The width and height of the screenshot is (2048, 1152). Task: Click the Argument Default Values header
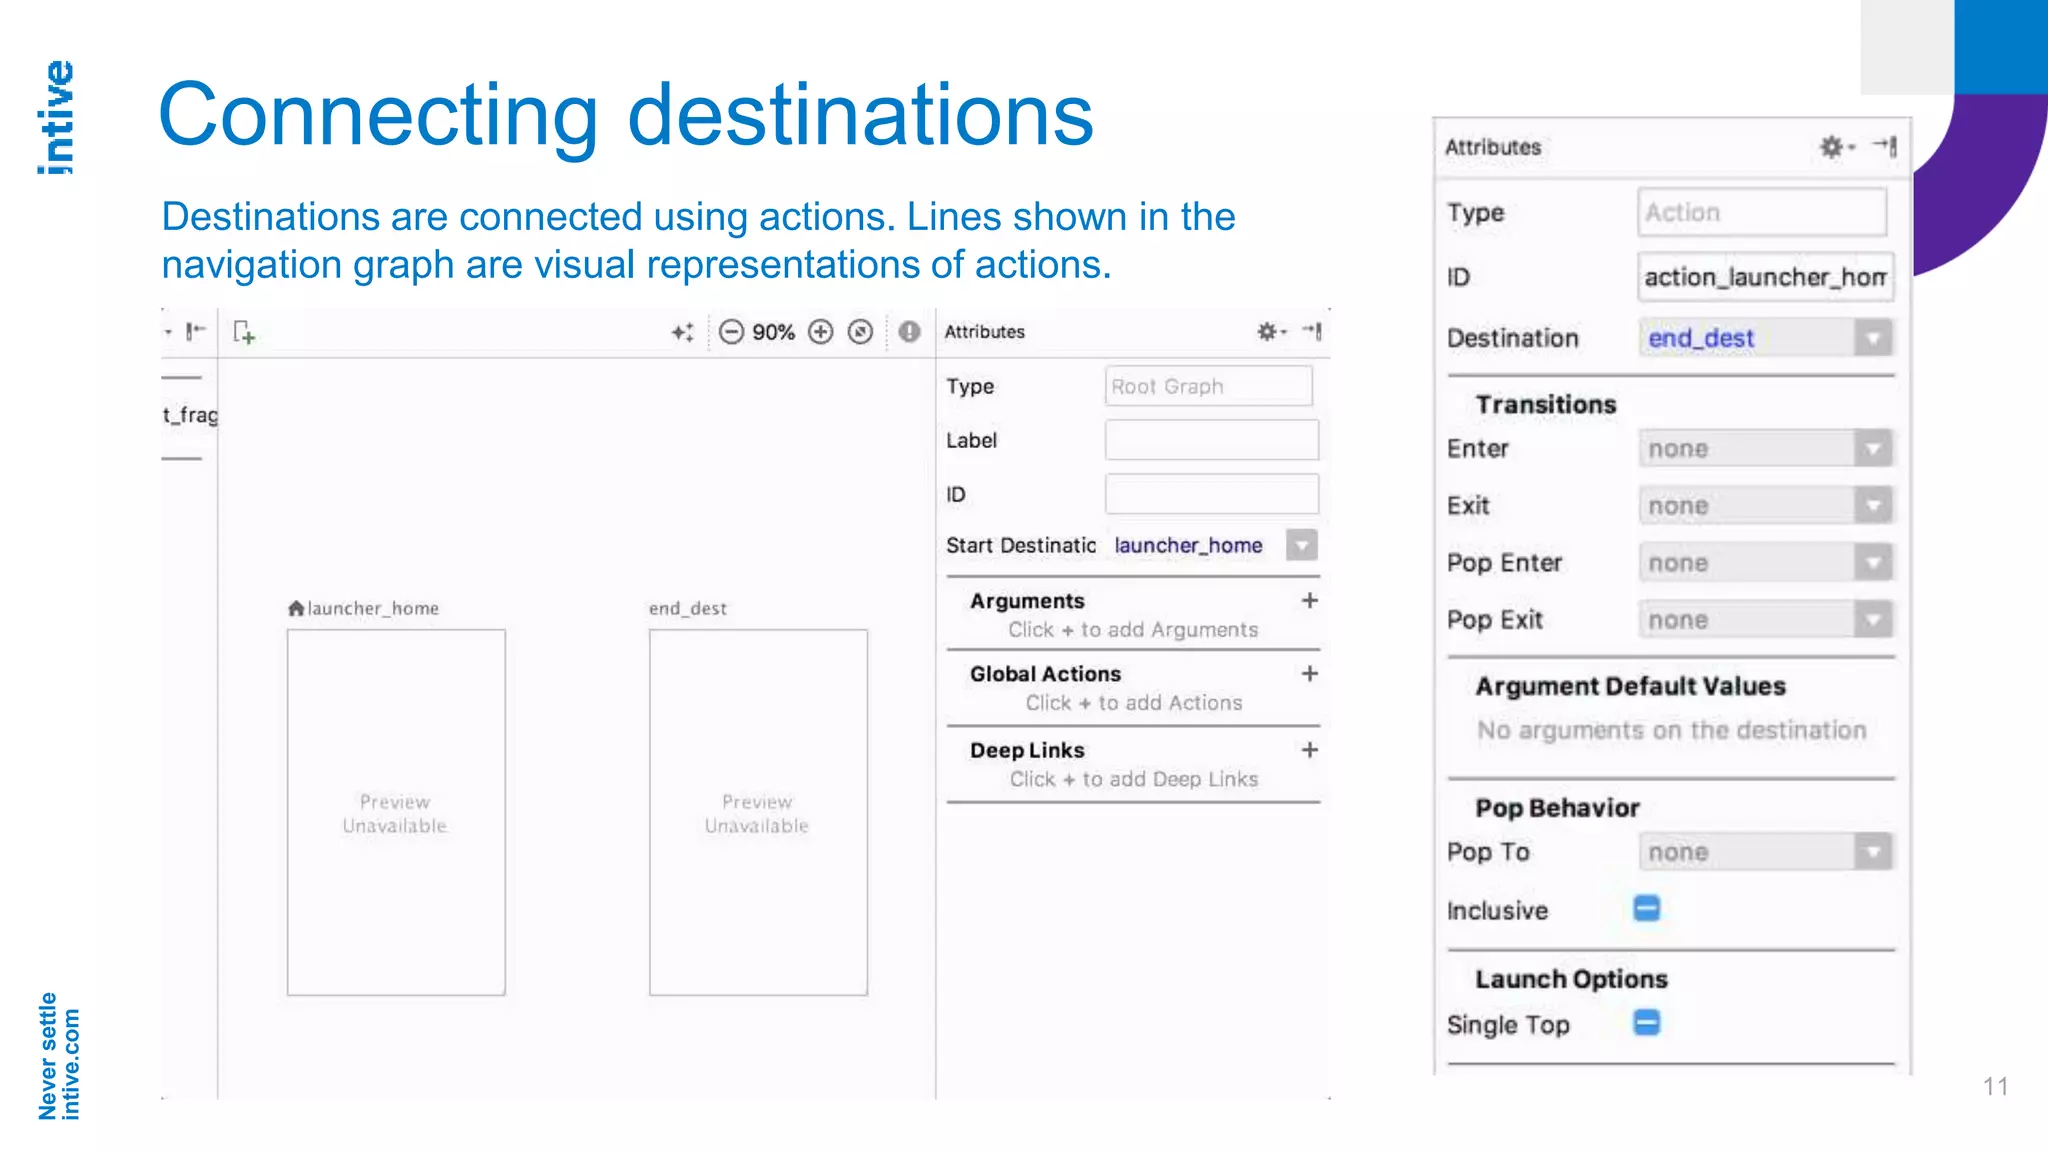pos(1630,686)
